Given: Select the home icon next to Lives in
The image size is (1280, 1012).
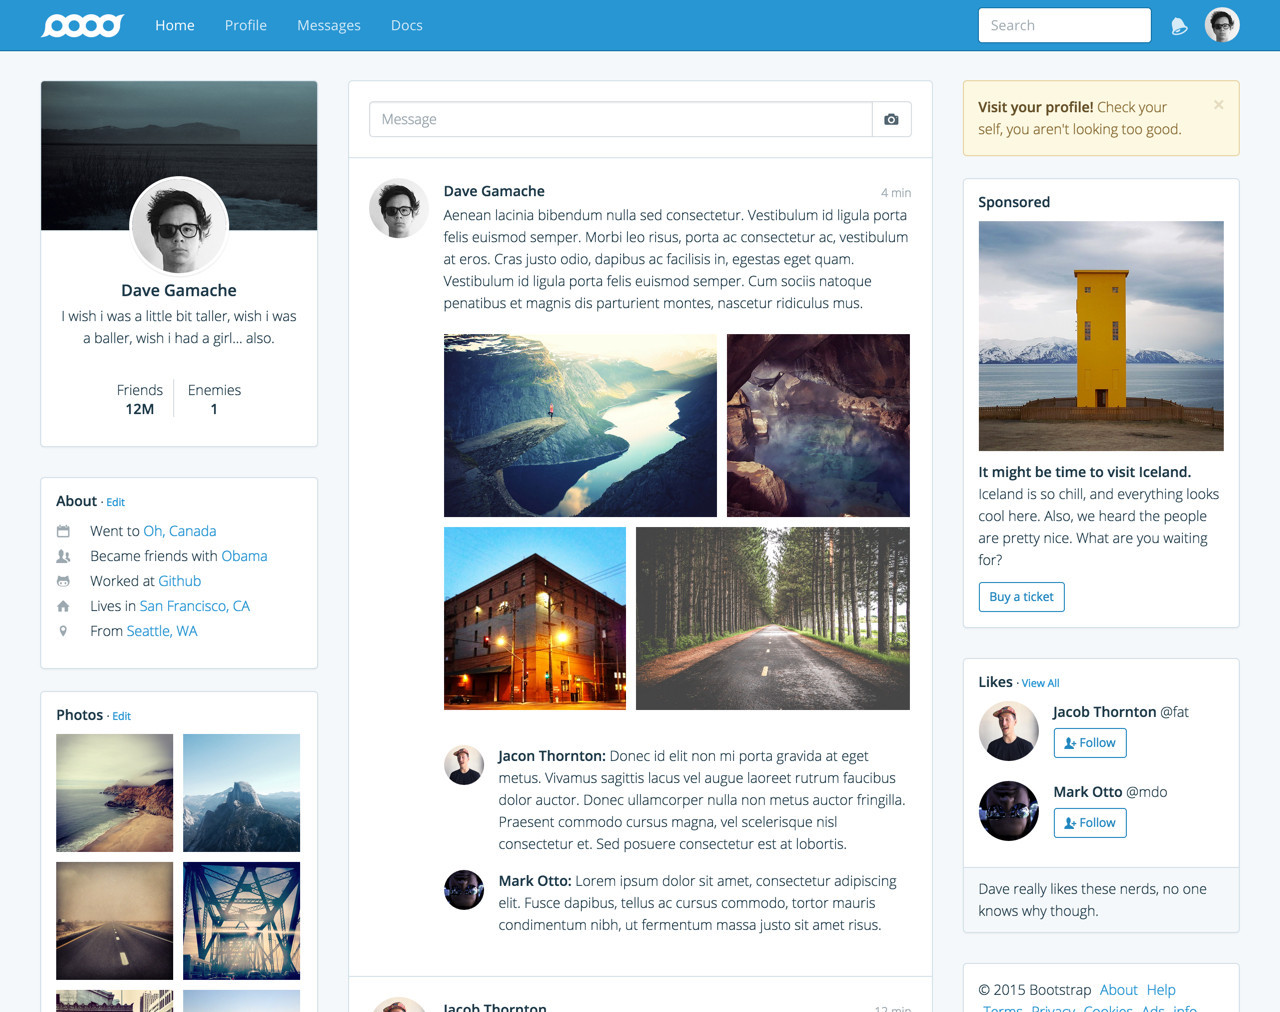Looking at the screenshot, I should point(62,606).
